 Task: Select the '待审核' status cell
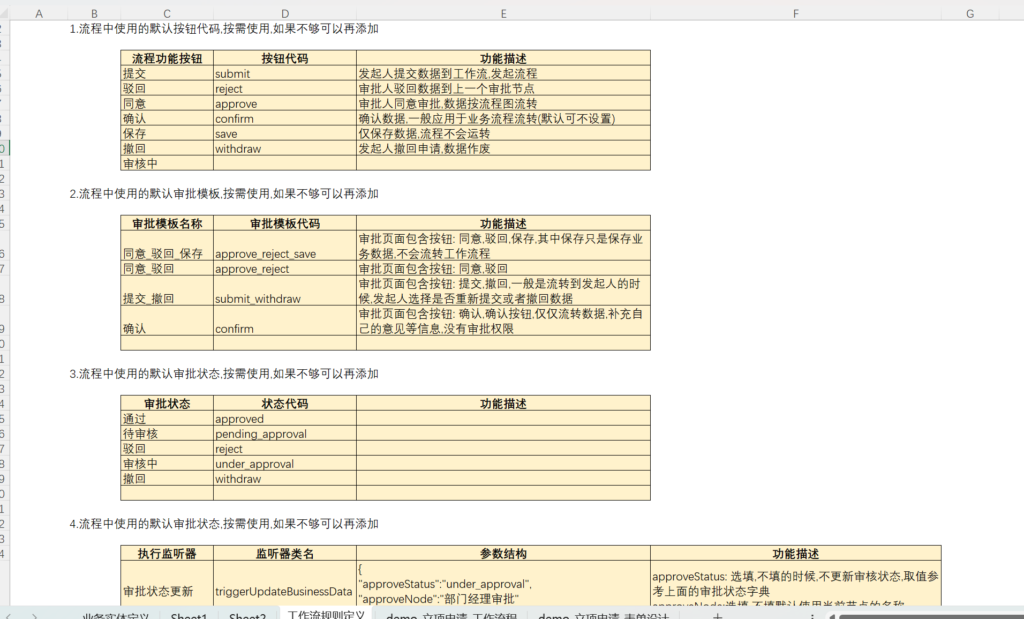click(167, 434)
